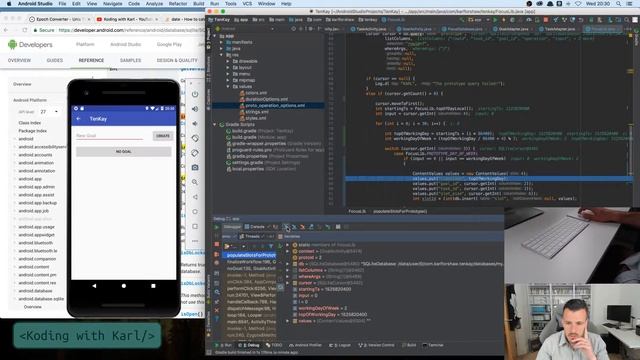Take an emulator screenshot with camera icon

pyautogui.click(x=195, y=167)
